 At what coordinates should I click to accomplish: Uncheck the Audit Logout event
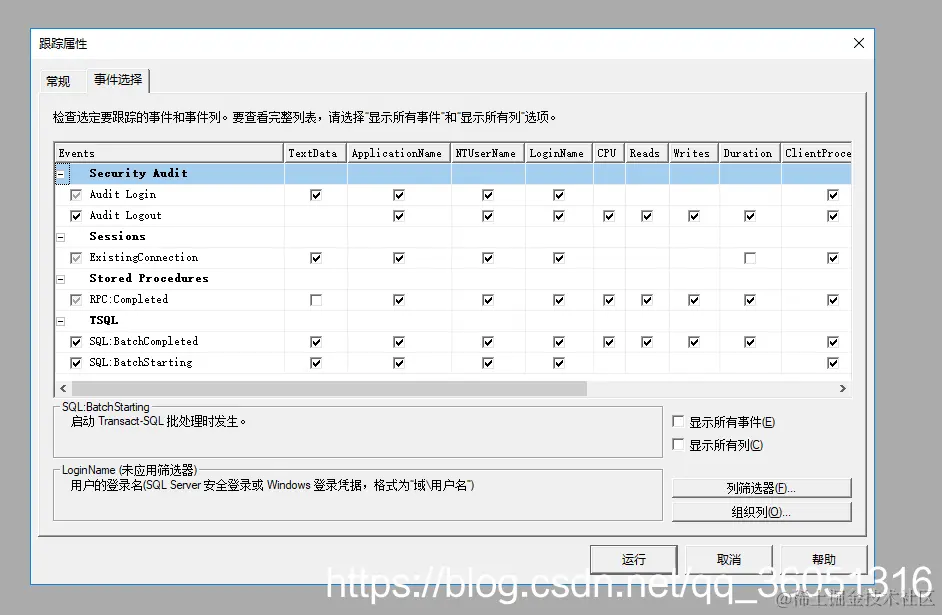point(75,215)
